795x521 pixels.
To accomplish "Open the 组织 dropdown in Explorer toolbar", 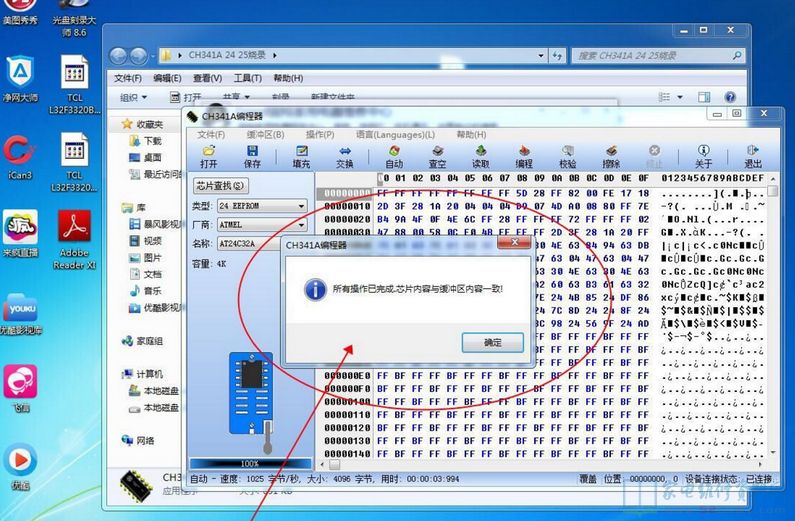I will [134, 97].
